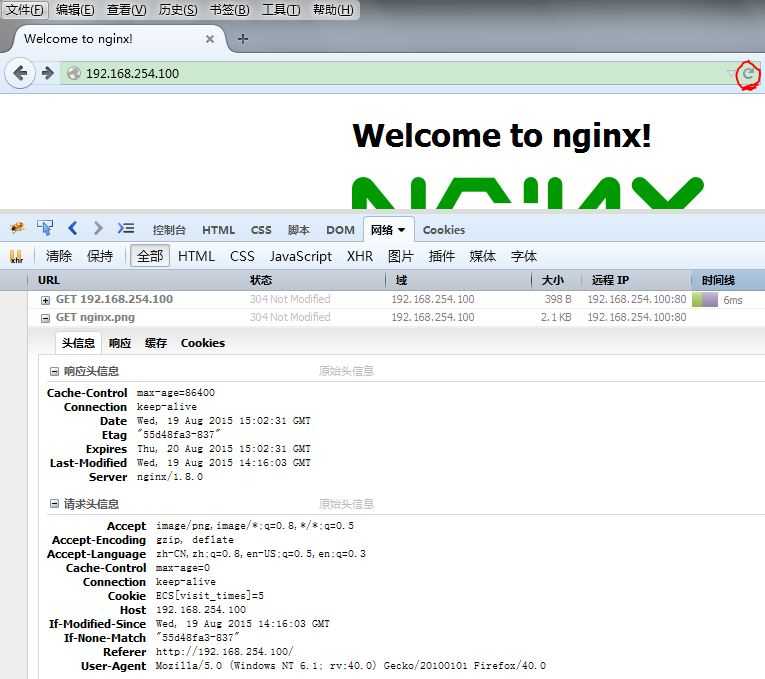
Task: Open the 书签(B) menu
Action: tap(229, 10)
